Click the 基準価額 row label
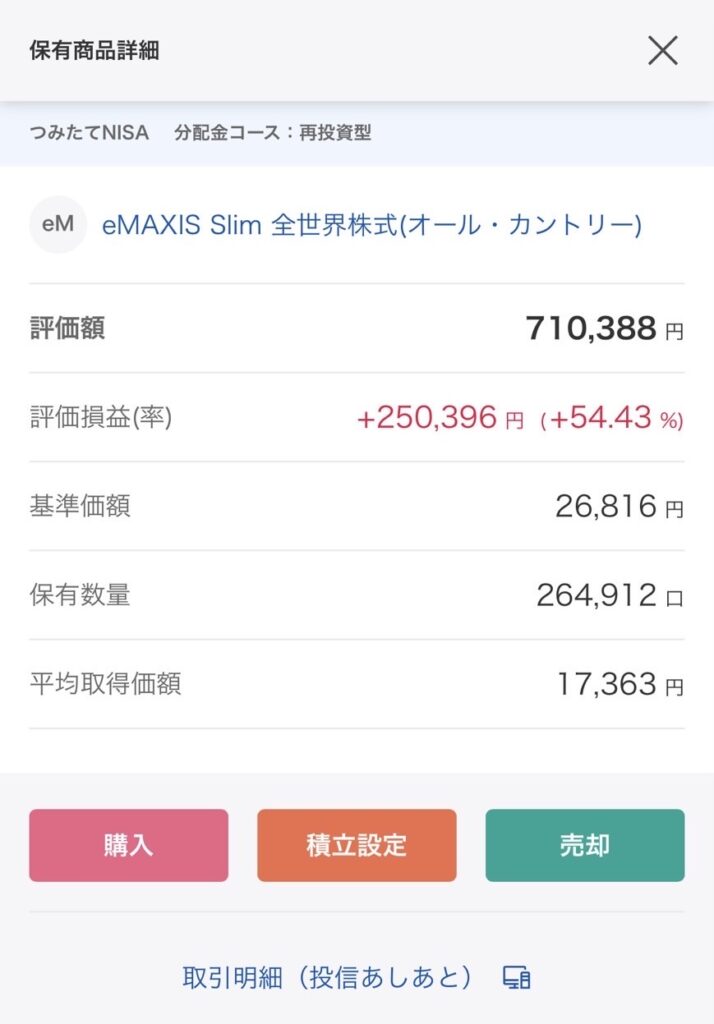714x1024 pixels. coord(80,506)
